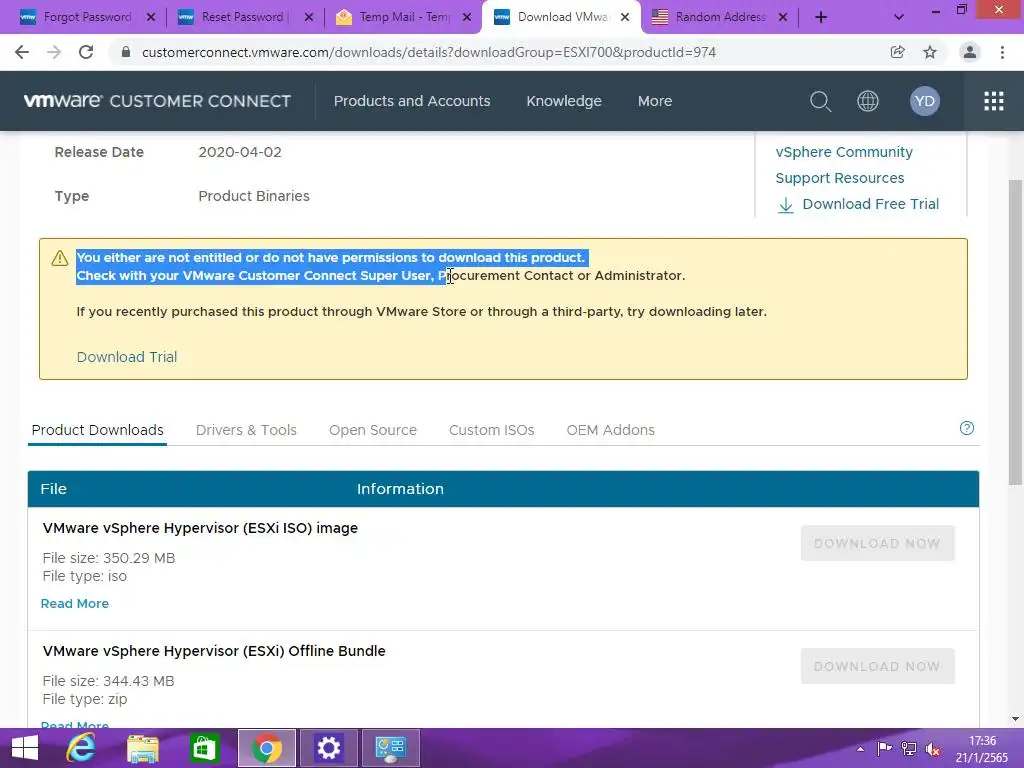
Task: Click the page vertical scrollbar thumb
Action: coord(1015,332)
